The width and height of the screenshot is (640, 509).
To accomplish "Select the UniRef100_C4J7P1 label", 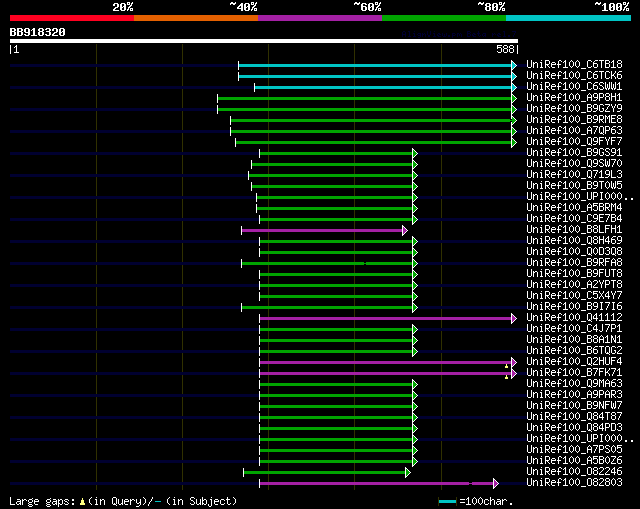I will click(x=574, y=329).
